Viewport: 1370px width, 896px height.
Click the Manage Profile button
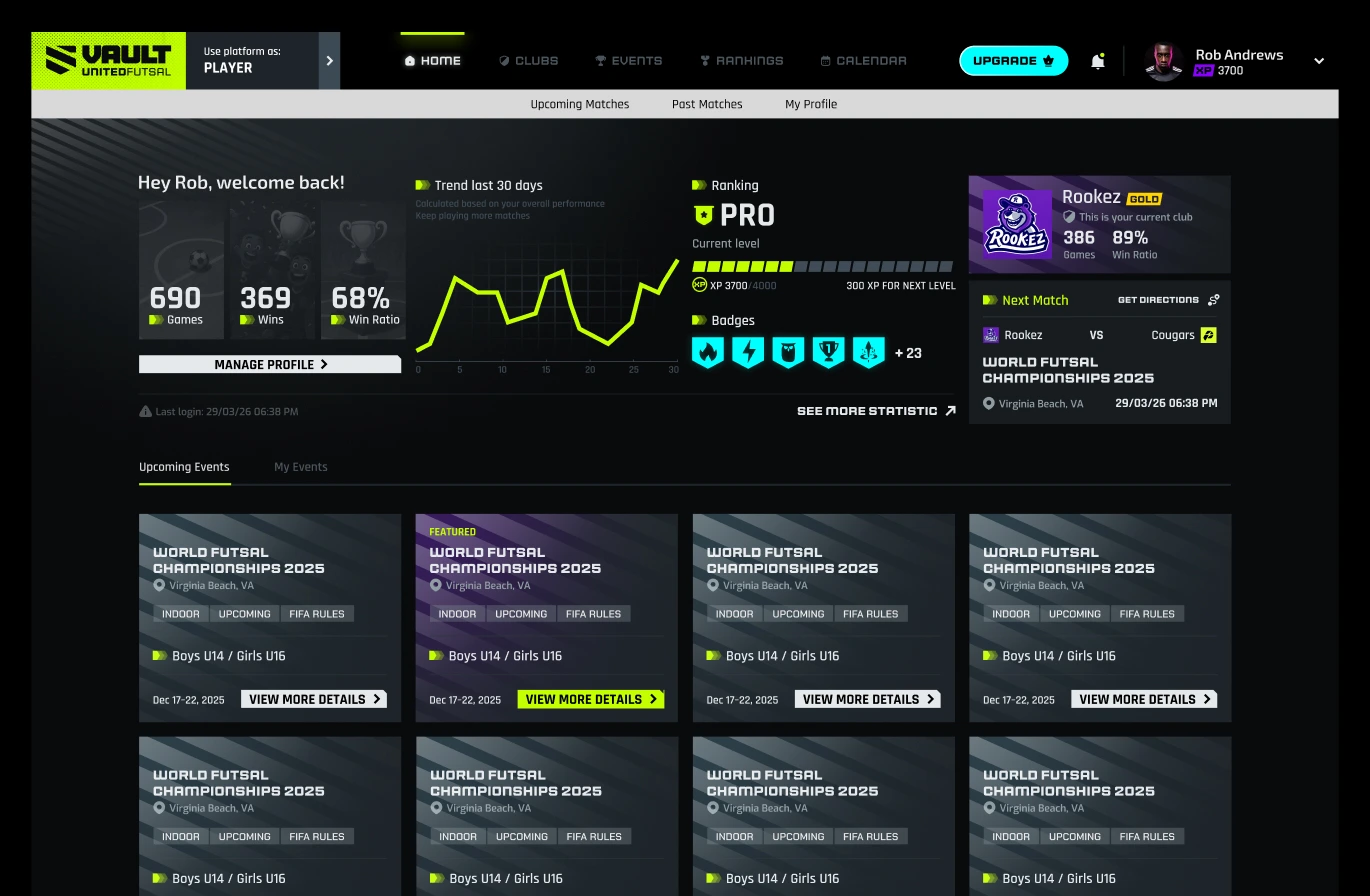pyautogui.click(x=270, y=365)
